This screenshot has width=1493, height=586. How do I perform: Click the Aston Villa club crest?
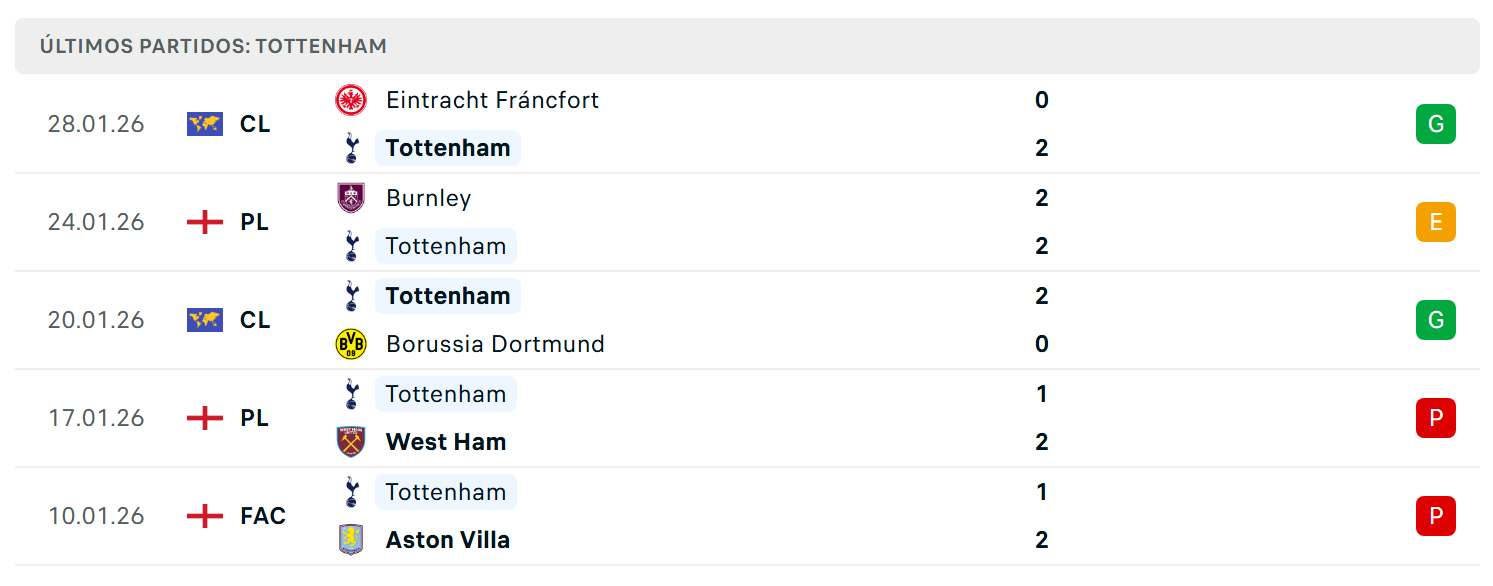(351, 540)
